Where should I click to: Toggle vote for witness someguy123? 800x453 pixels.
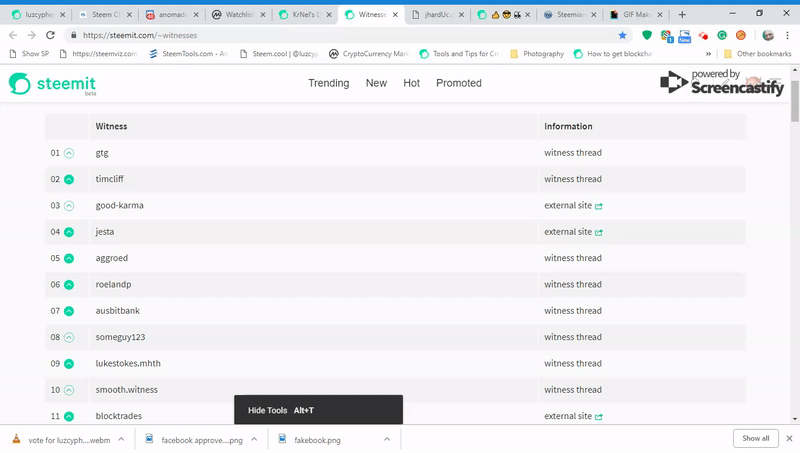69,337
